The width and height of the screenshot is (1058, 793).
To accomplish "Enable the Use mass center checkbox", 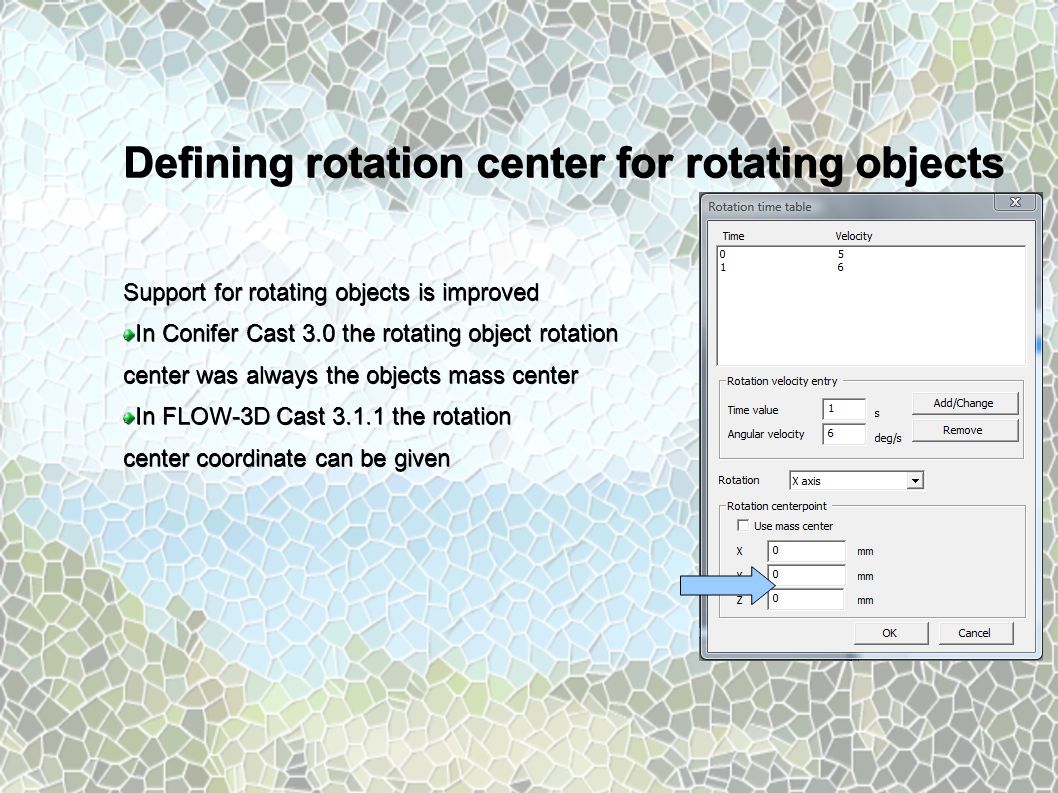I will point(743,525).
